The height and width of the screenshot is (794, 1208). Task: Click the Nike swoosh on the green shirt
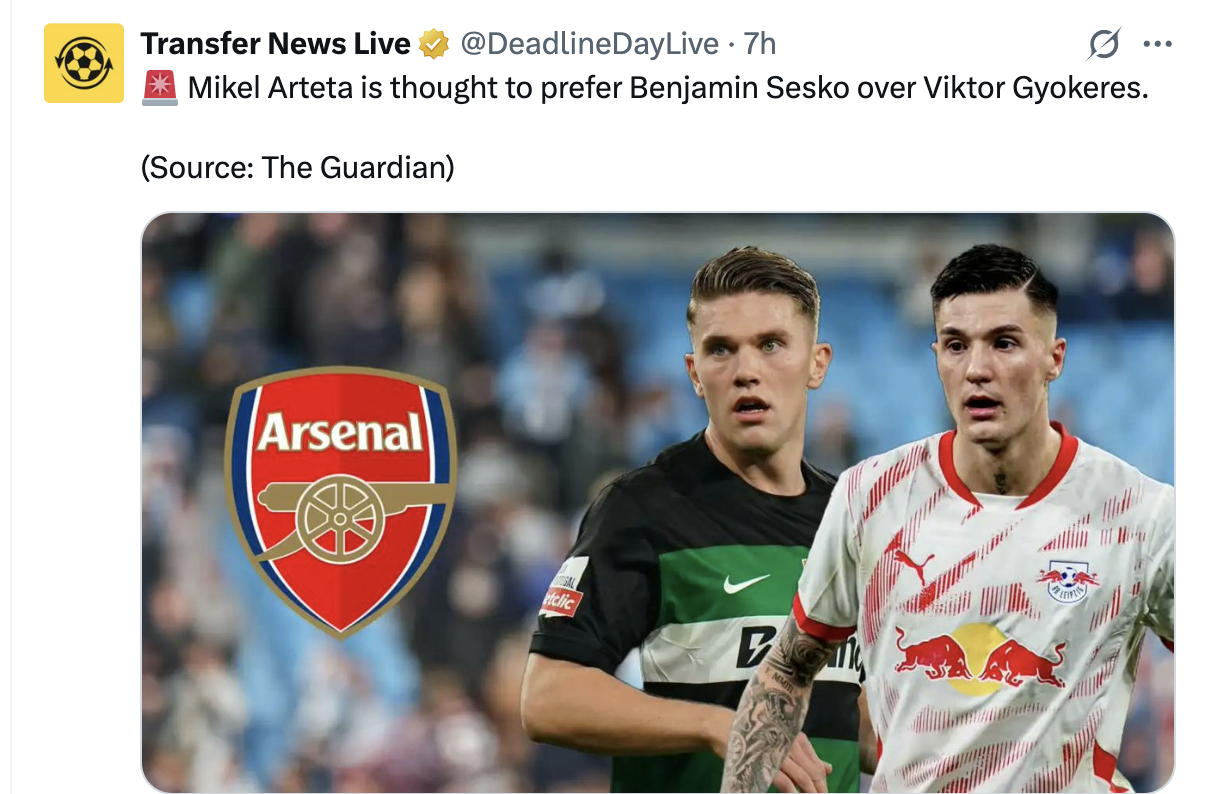click(747, 582)
